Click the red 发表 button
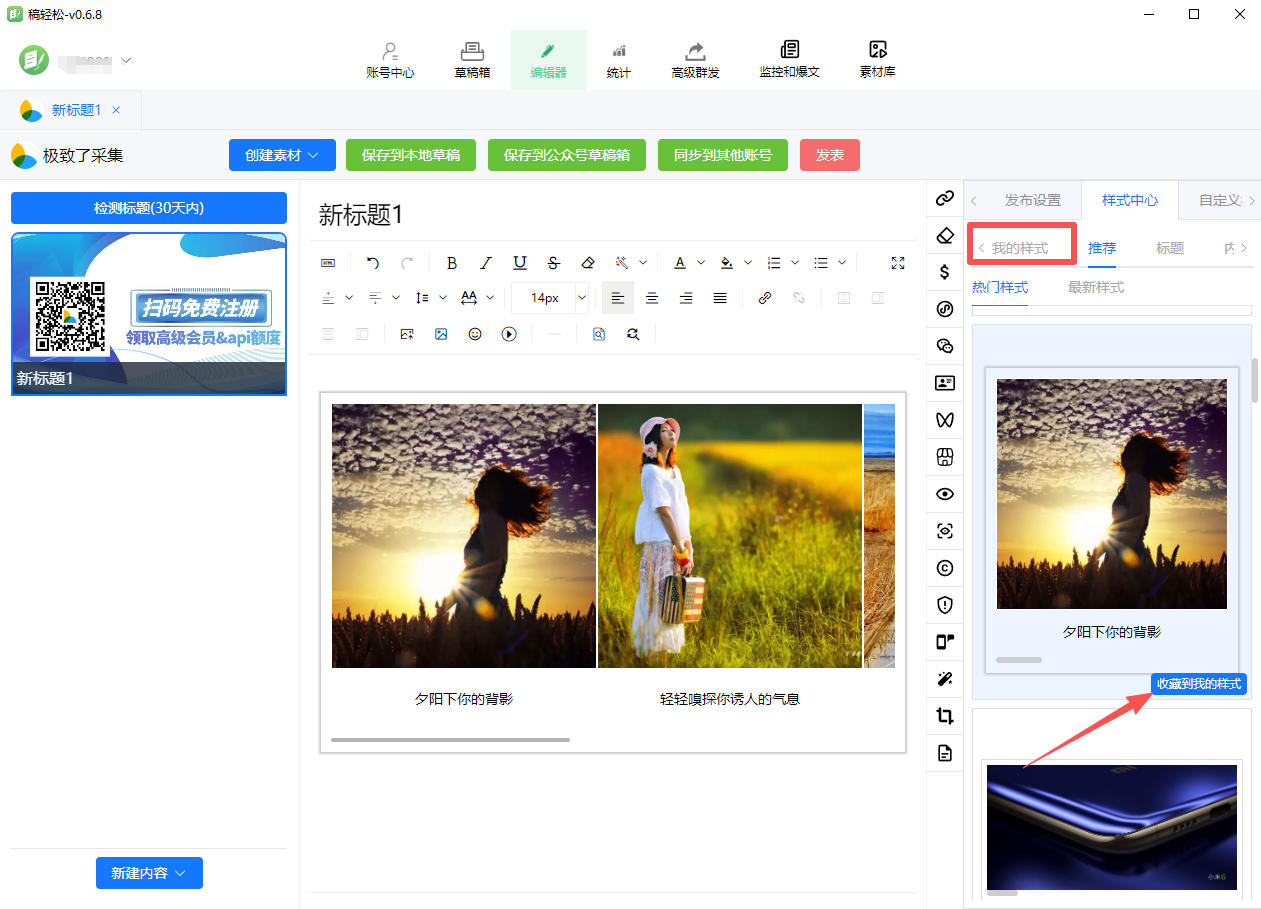 [x=830, y=155]
